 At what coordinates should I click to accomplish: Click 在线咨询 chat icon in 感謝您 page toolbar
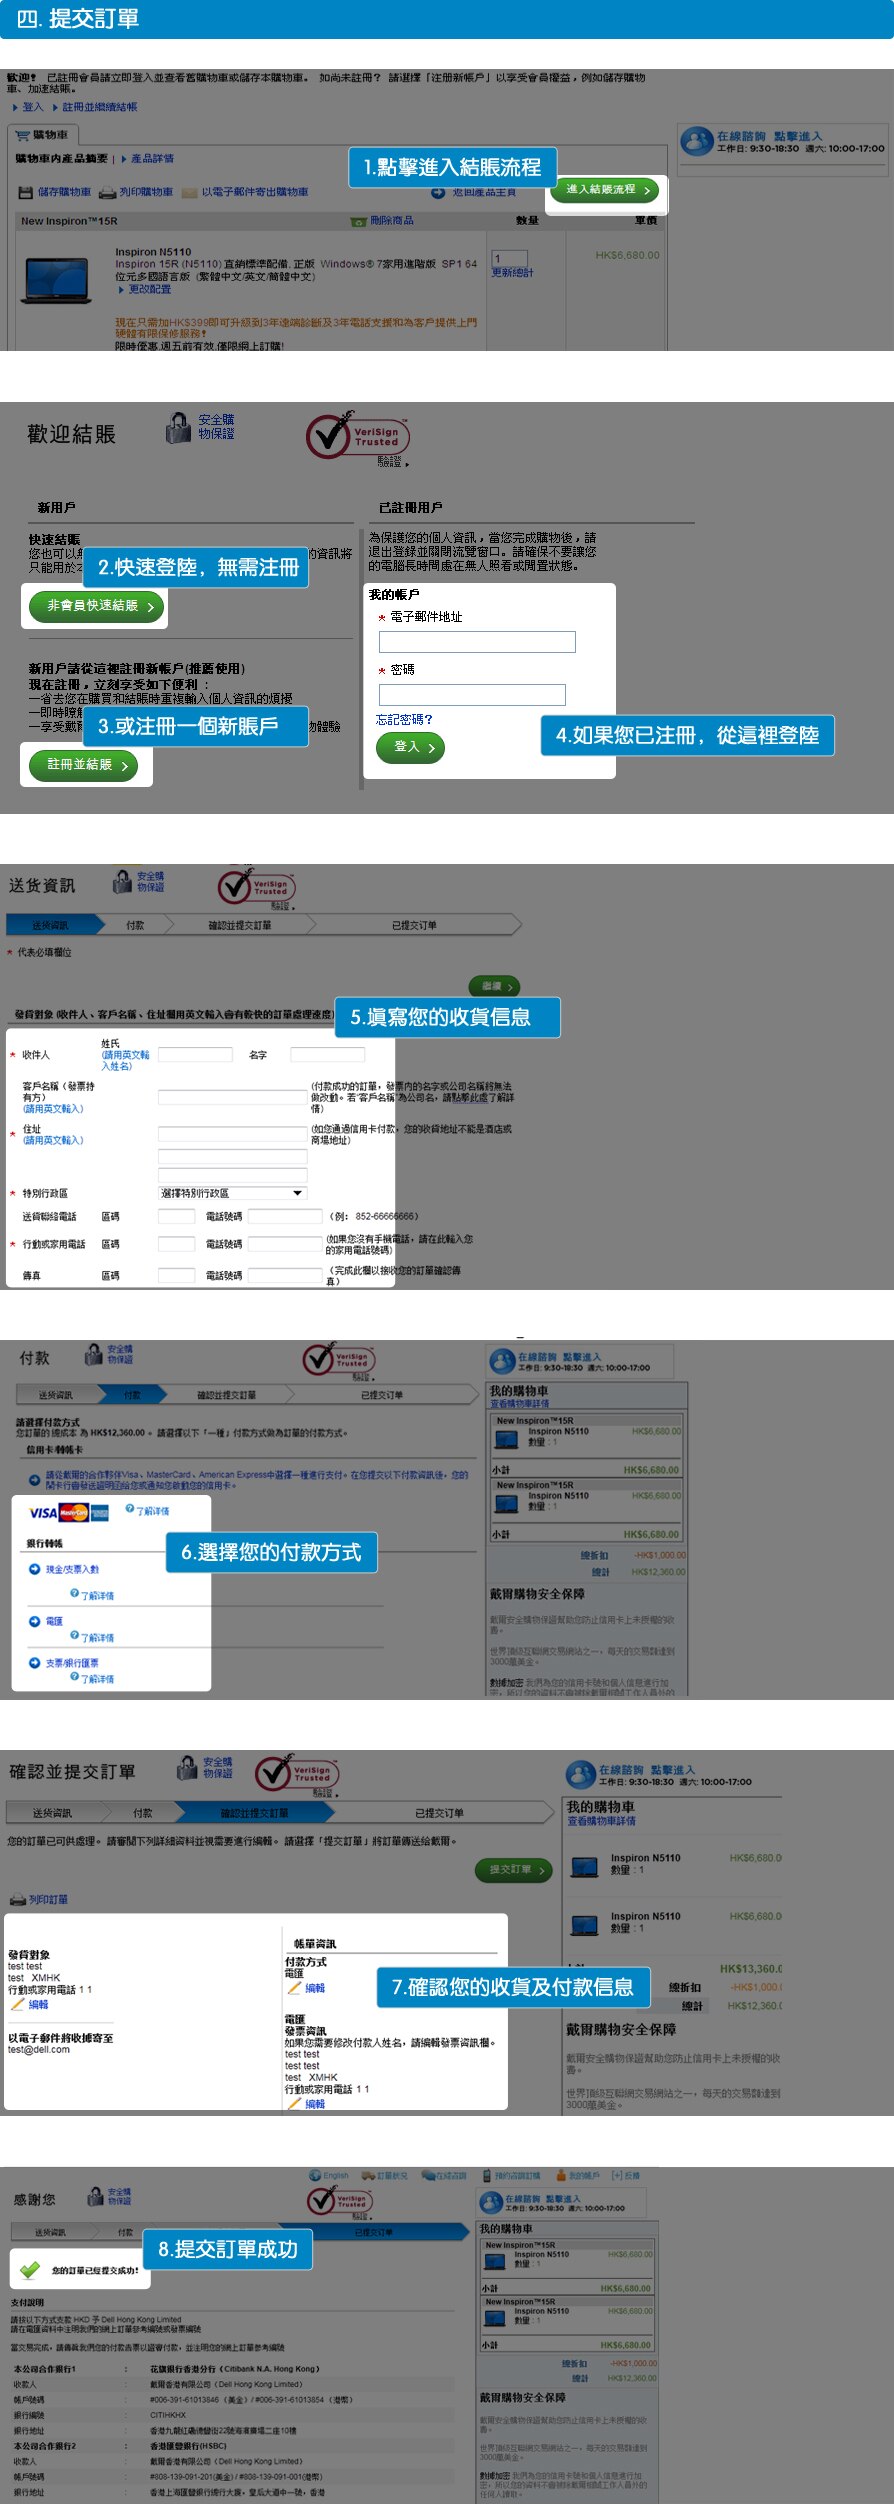click(428, 2175)
